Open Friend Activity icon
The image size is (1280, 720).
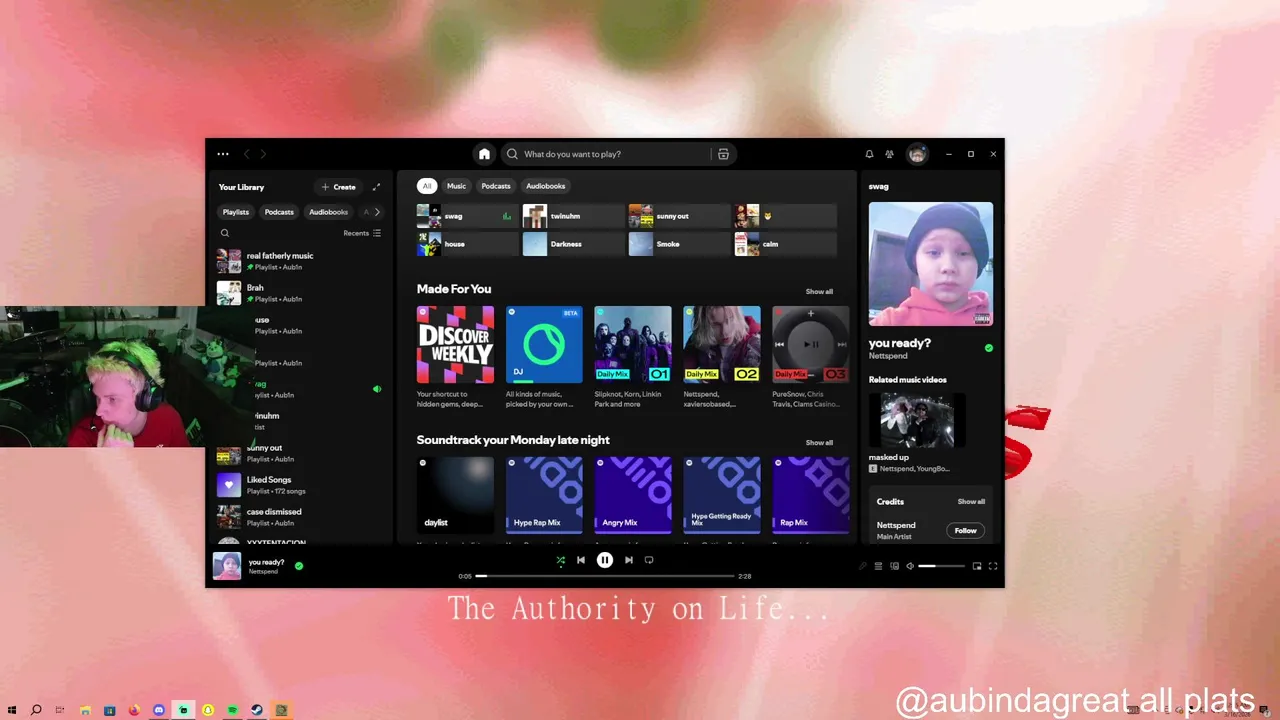[x=889, y=154]
